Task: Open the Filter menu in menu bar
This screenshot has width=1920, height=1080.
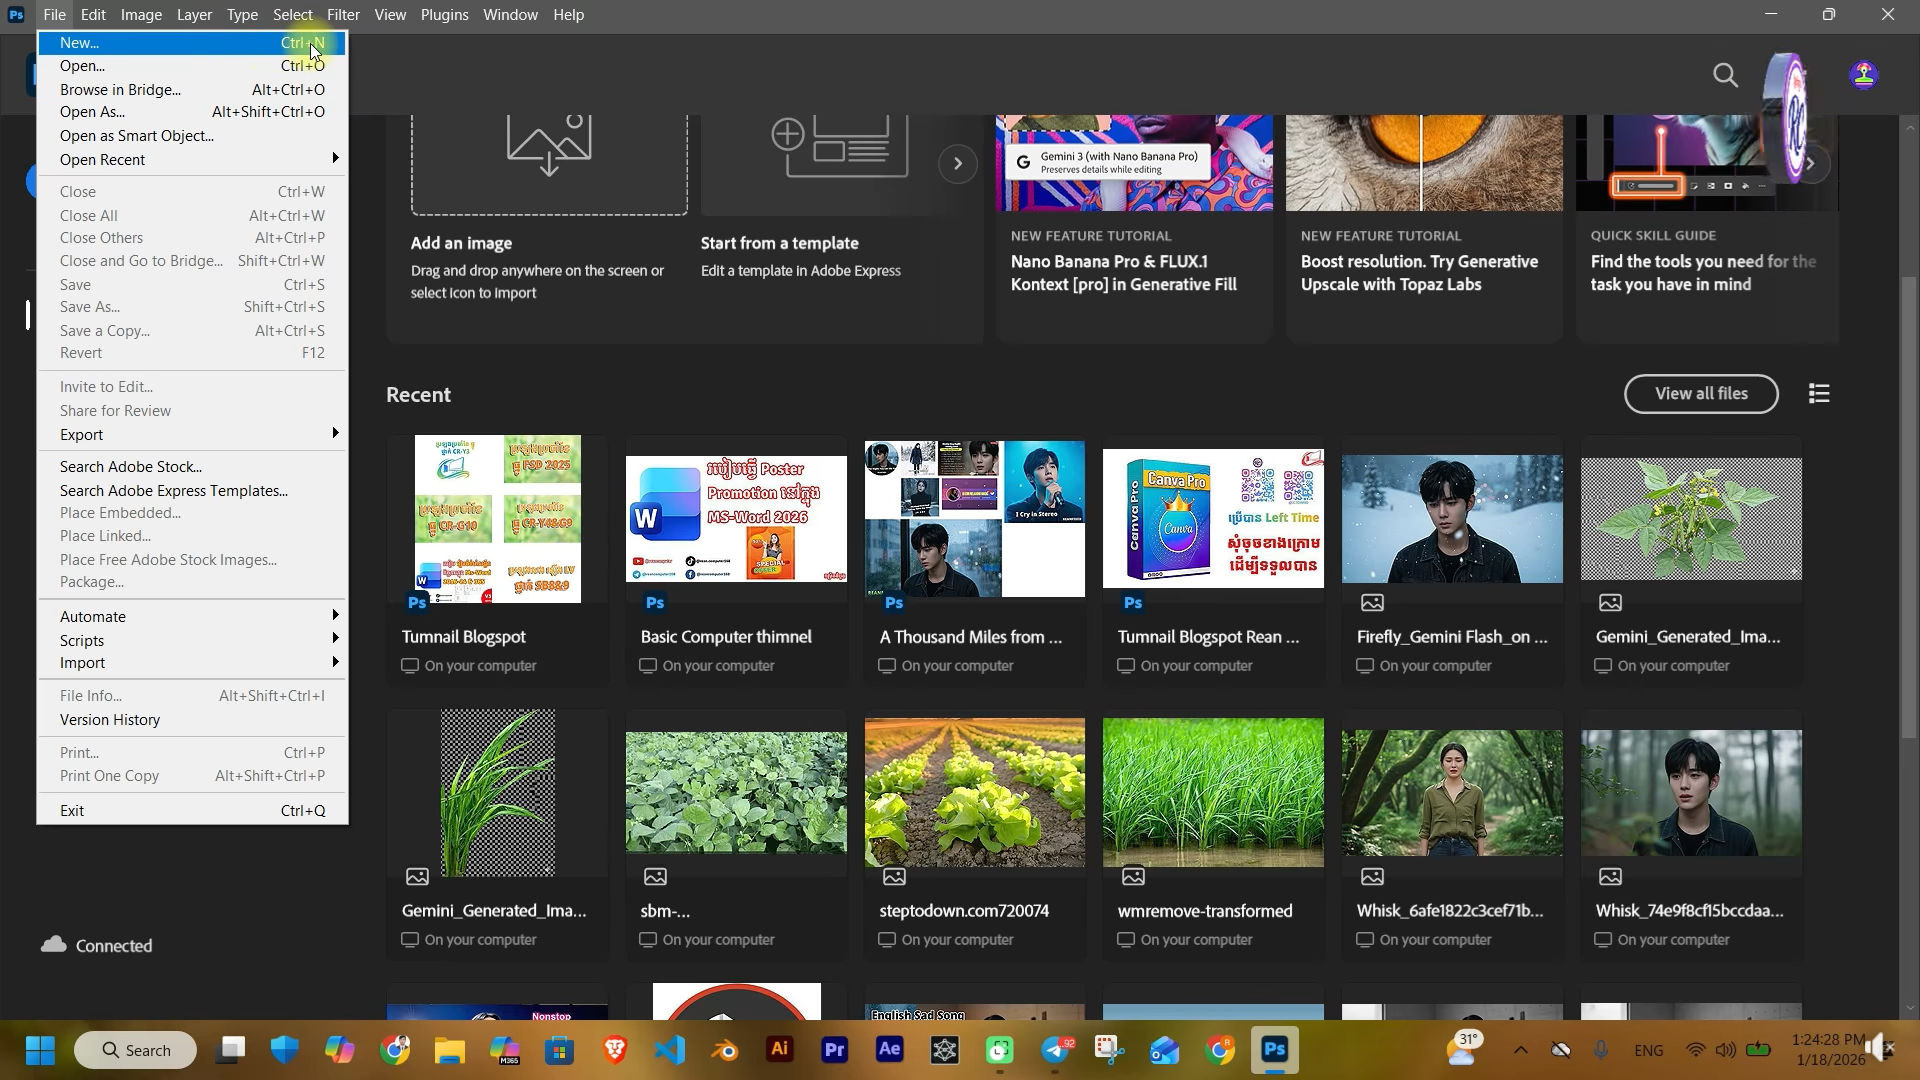Action: coord(342,15)
